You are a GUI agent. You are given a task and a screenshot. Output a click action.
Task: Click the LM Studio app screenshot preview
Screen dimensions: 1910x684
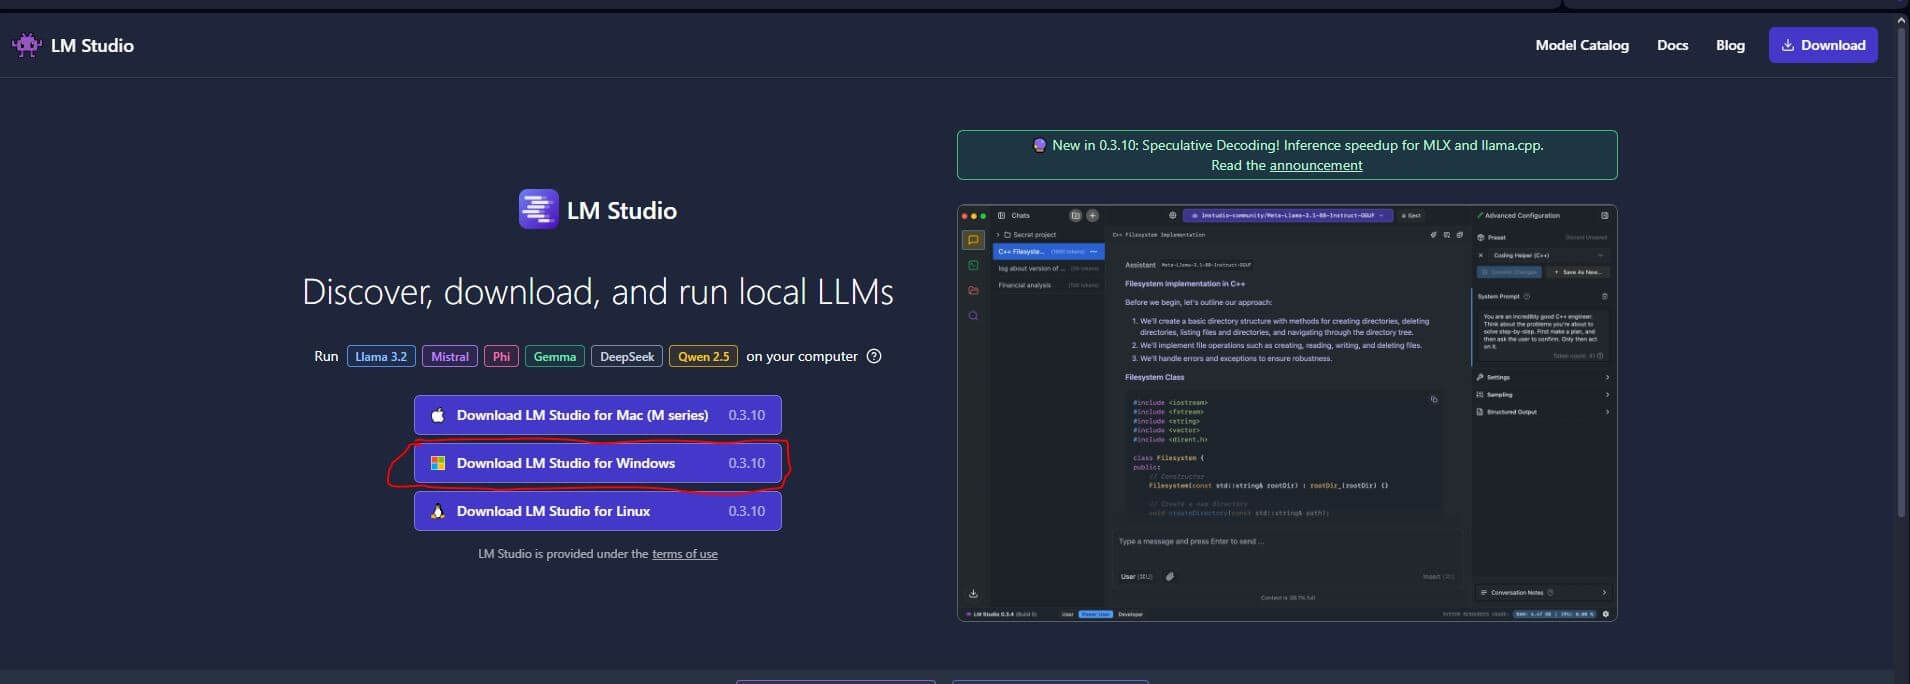point(1287,413)
